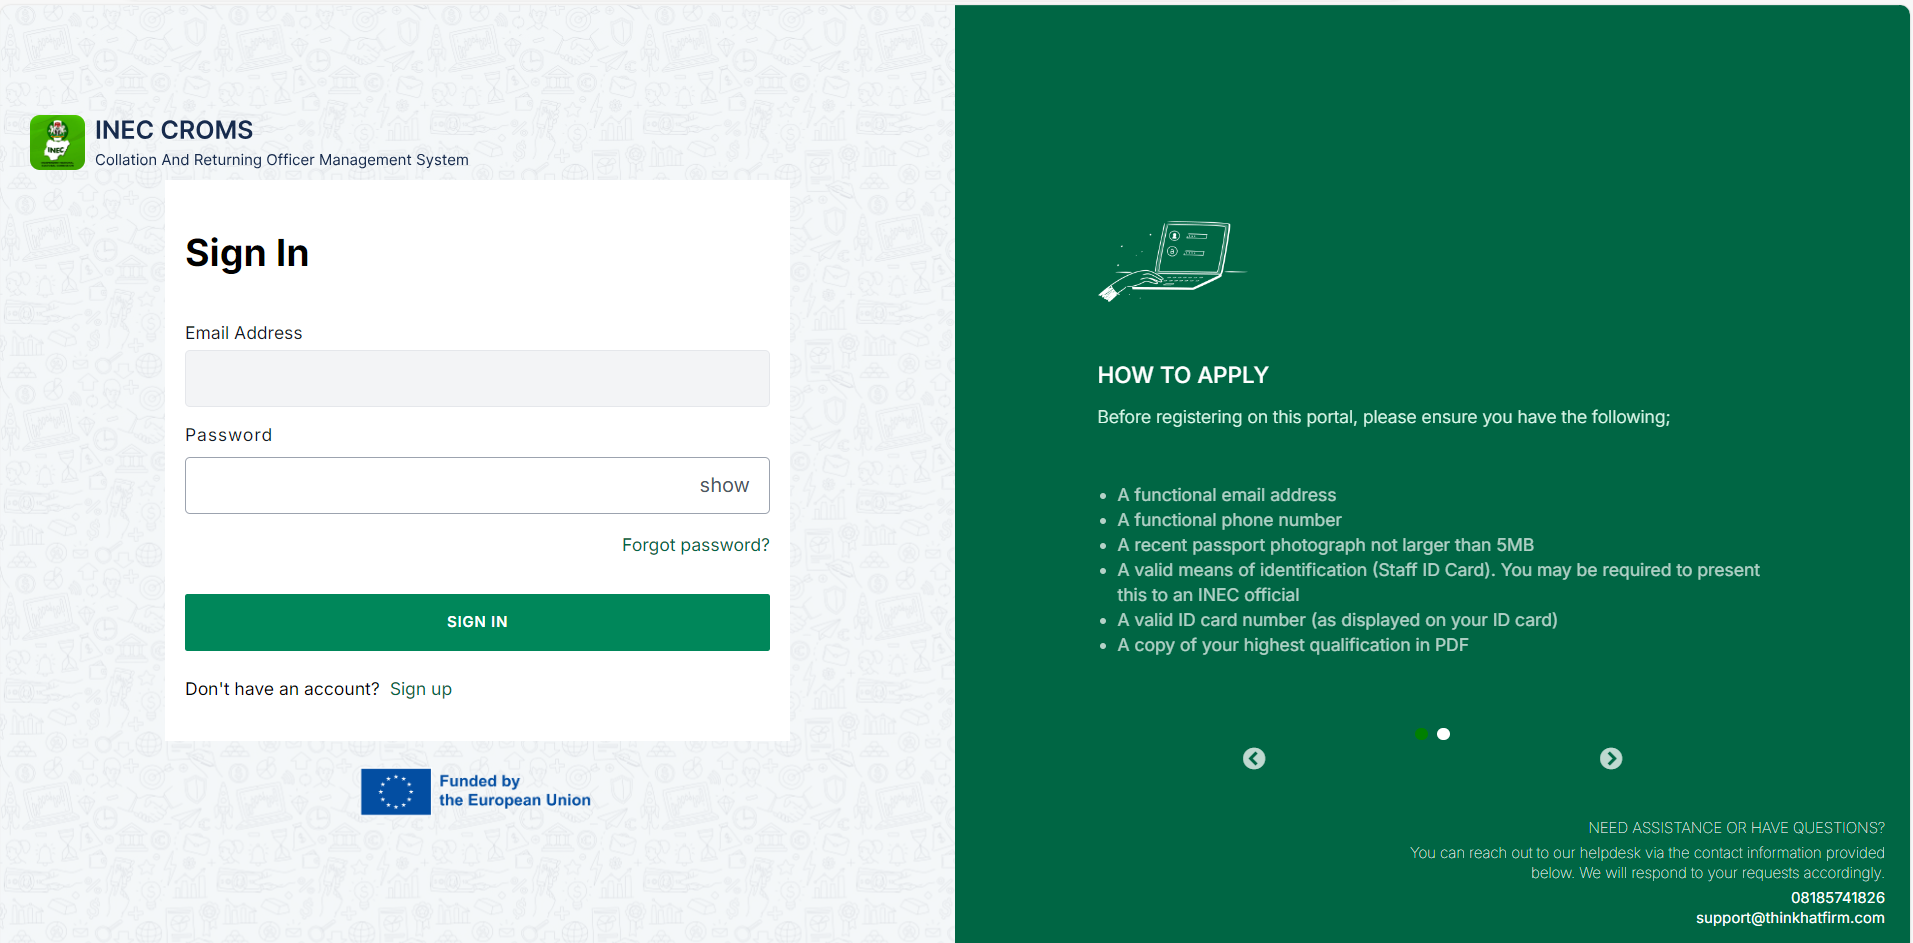Click the SIGN IN button

(477, 622)
